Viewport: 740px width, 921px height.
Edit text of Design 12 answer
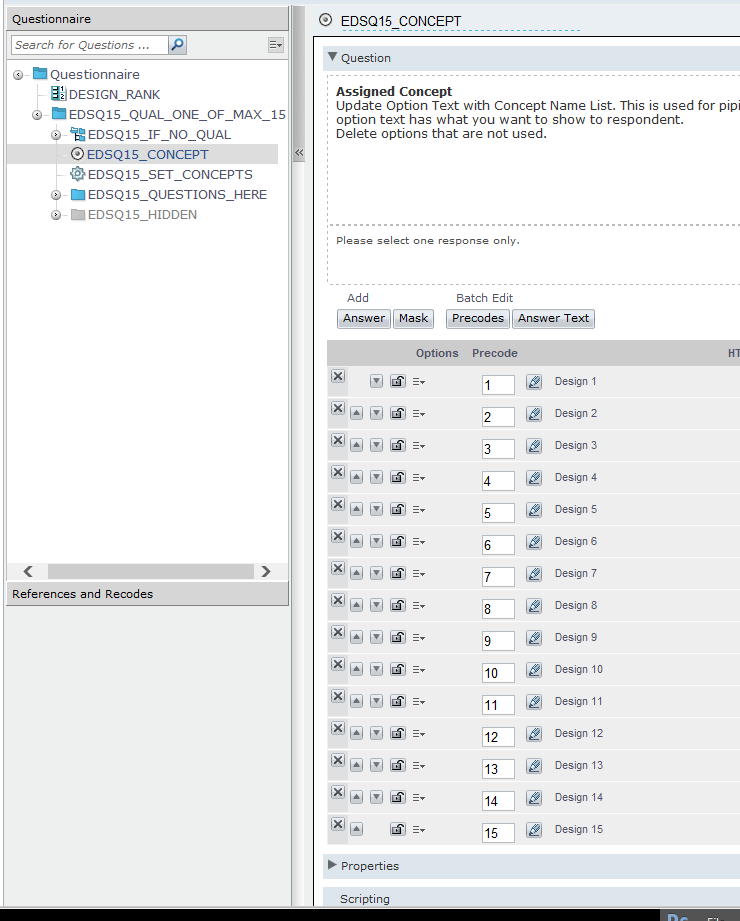pos(534,734)
